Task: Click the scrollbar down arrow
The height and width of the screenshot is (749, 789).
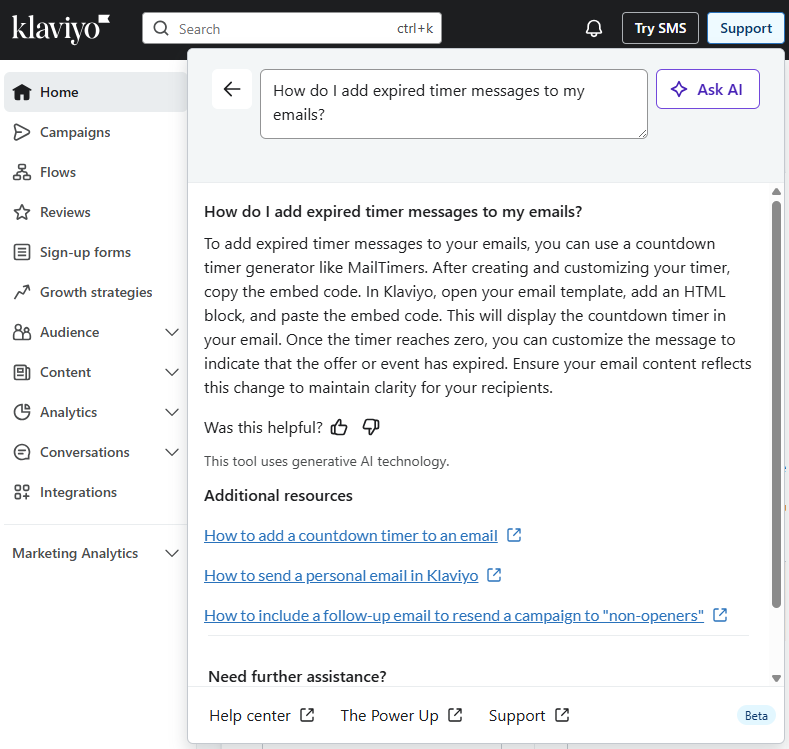Action: [x=776, y=678]
